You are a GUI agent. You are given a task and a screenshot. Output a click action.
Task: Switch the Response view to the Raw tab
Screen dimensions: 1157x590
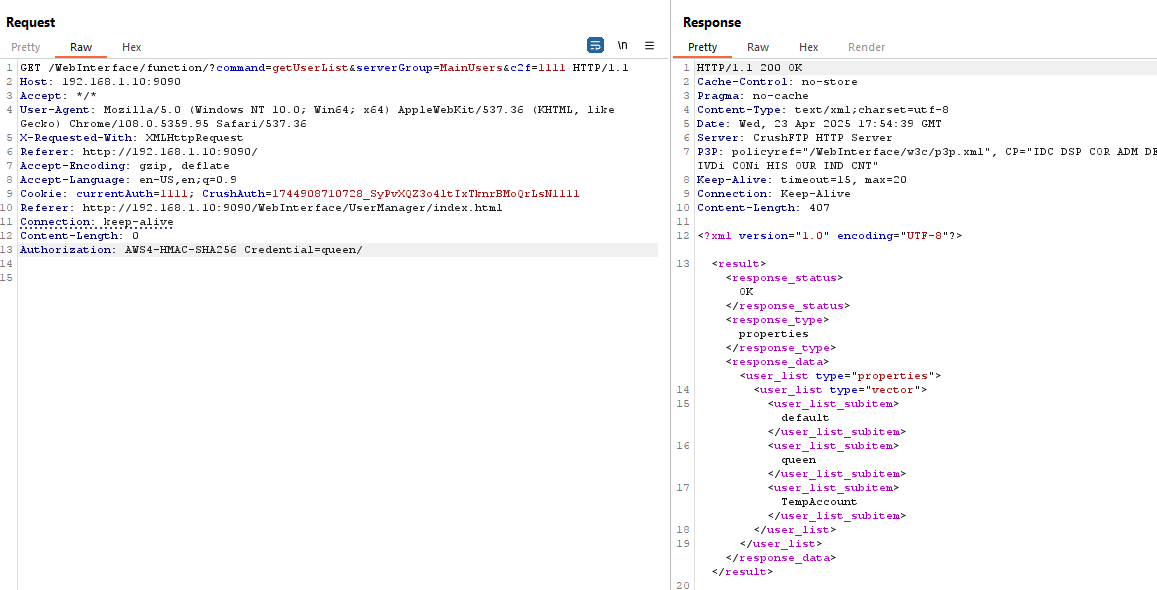(x=758, y=47)
